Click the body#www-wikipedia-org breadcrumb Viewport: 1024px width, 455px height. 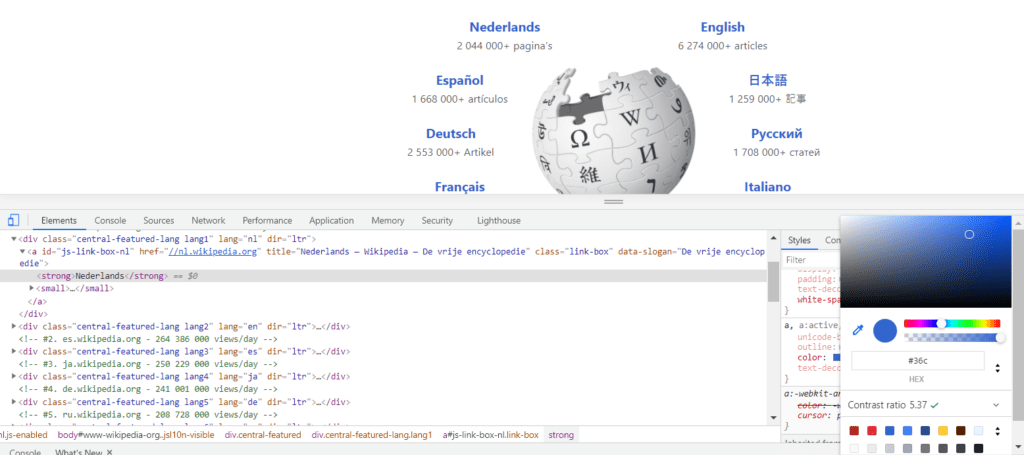tap(136, 435)
